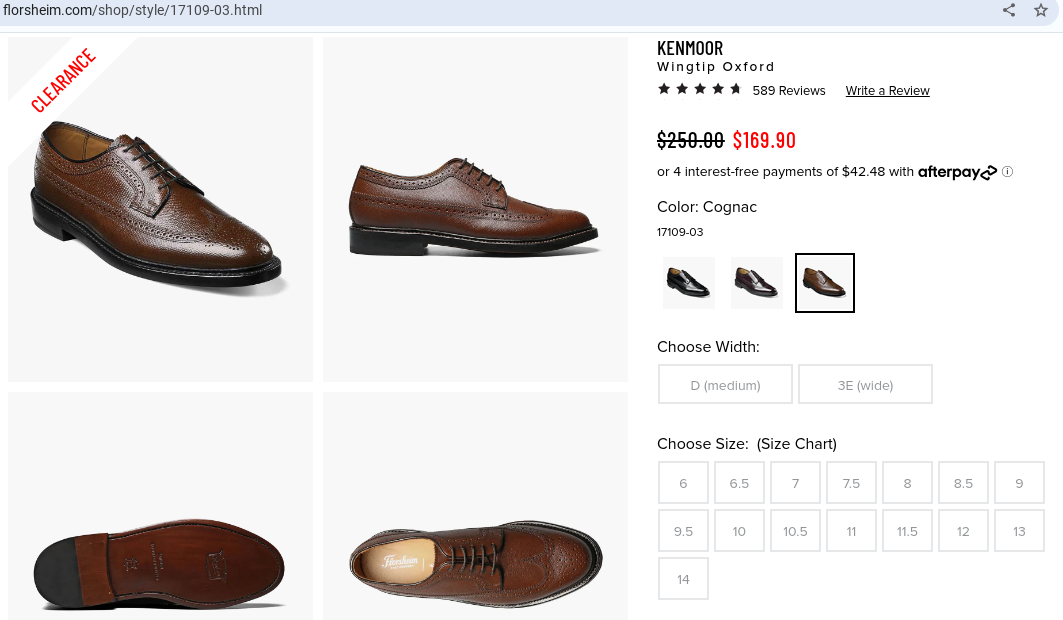This screenshot has width=1063, height=620.
Task: Select size 6.5
Action: click(739, 483)
